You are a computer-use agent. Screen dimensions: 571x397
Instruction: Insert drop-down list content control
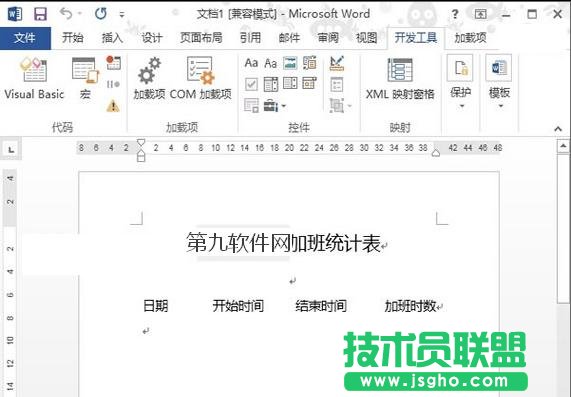click(290, 84)
